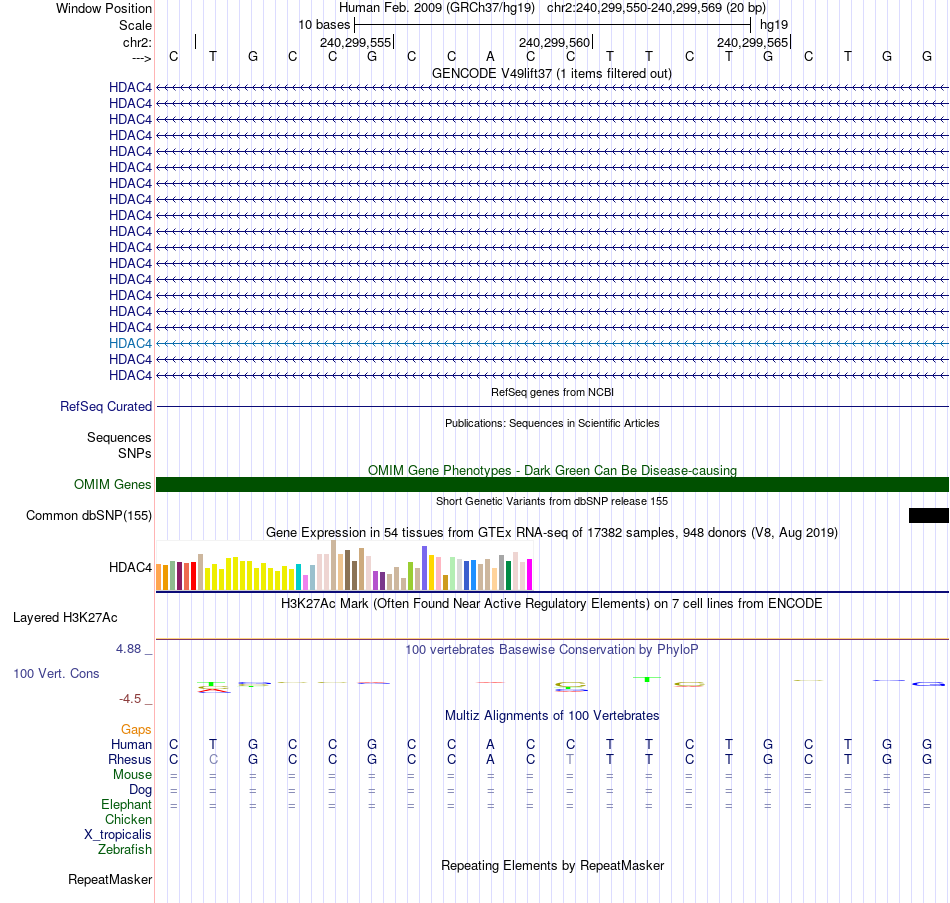Select the 'Mouse' alignment row label
The height and width of the screenshot is (903, 950).
(132, 775)
